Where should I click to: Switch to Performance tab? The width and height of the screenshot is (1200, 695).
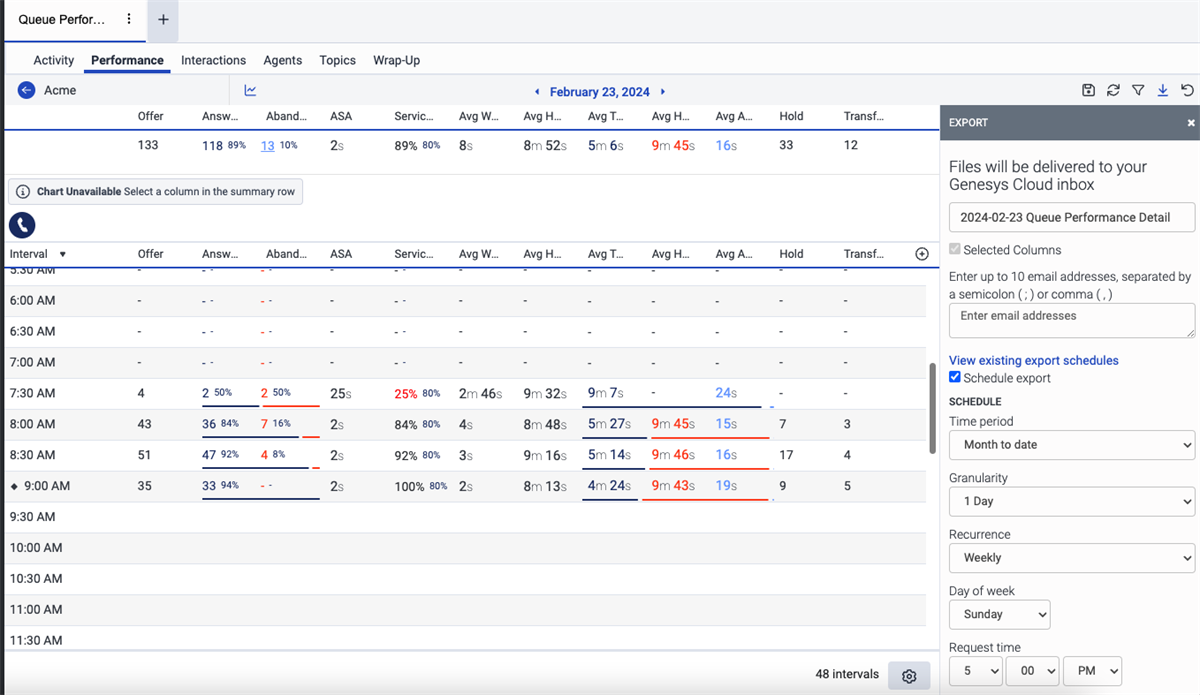(x=127, y=60)
